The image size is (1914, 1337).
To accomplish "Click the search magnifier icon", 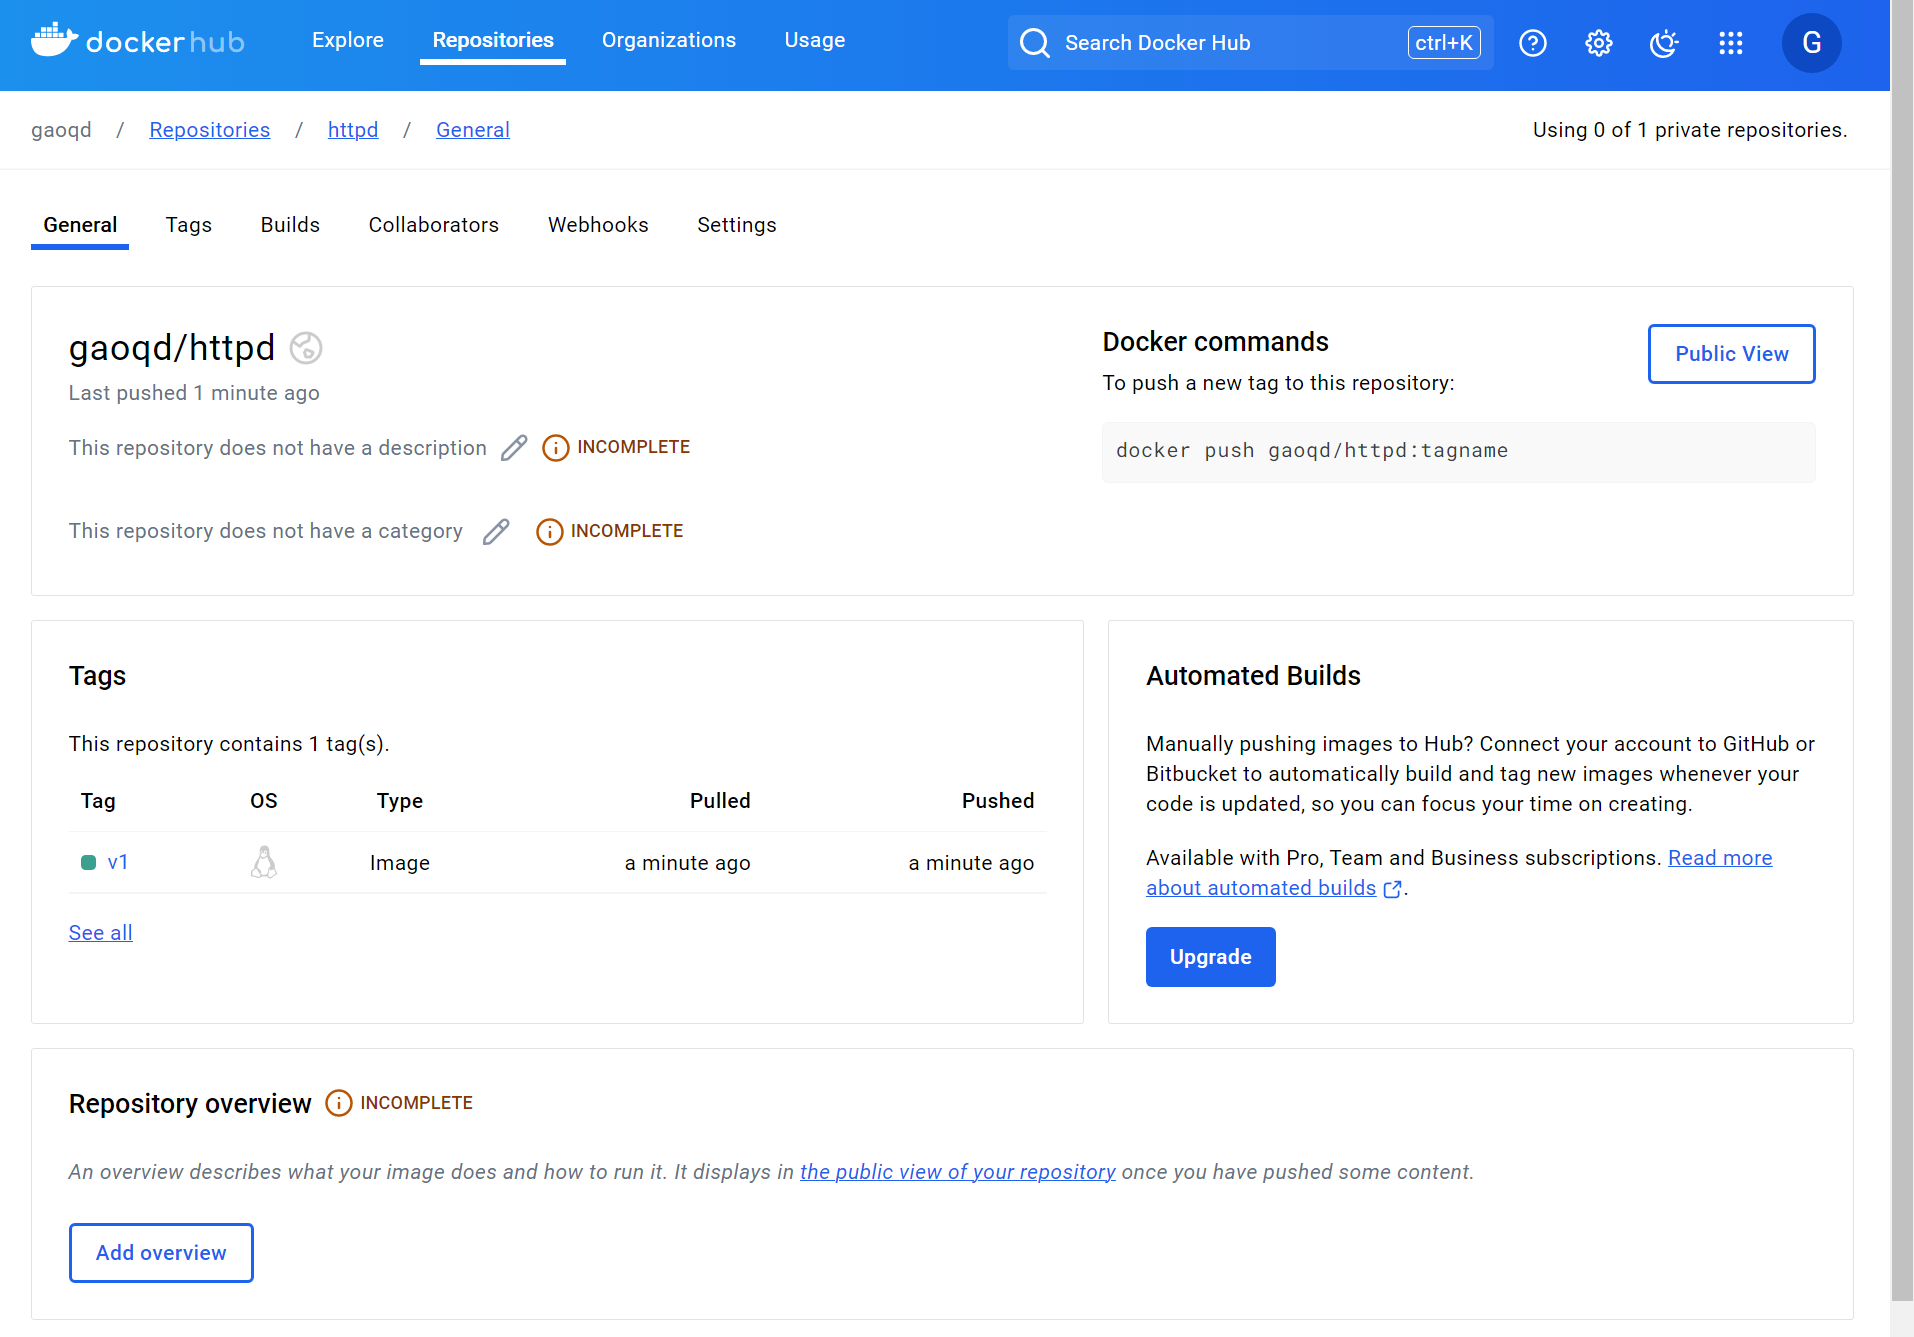I will click(1034, 43).
